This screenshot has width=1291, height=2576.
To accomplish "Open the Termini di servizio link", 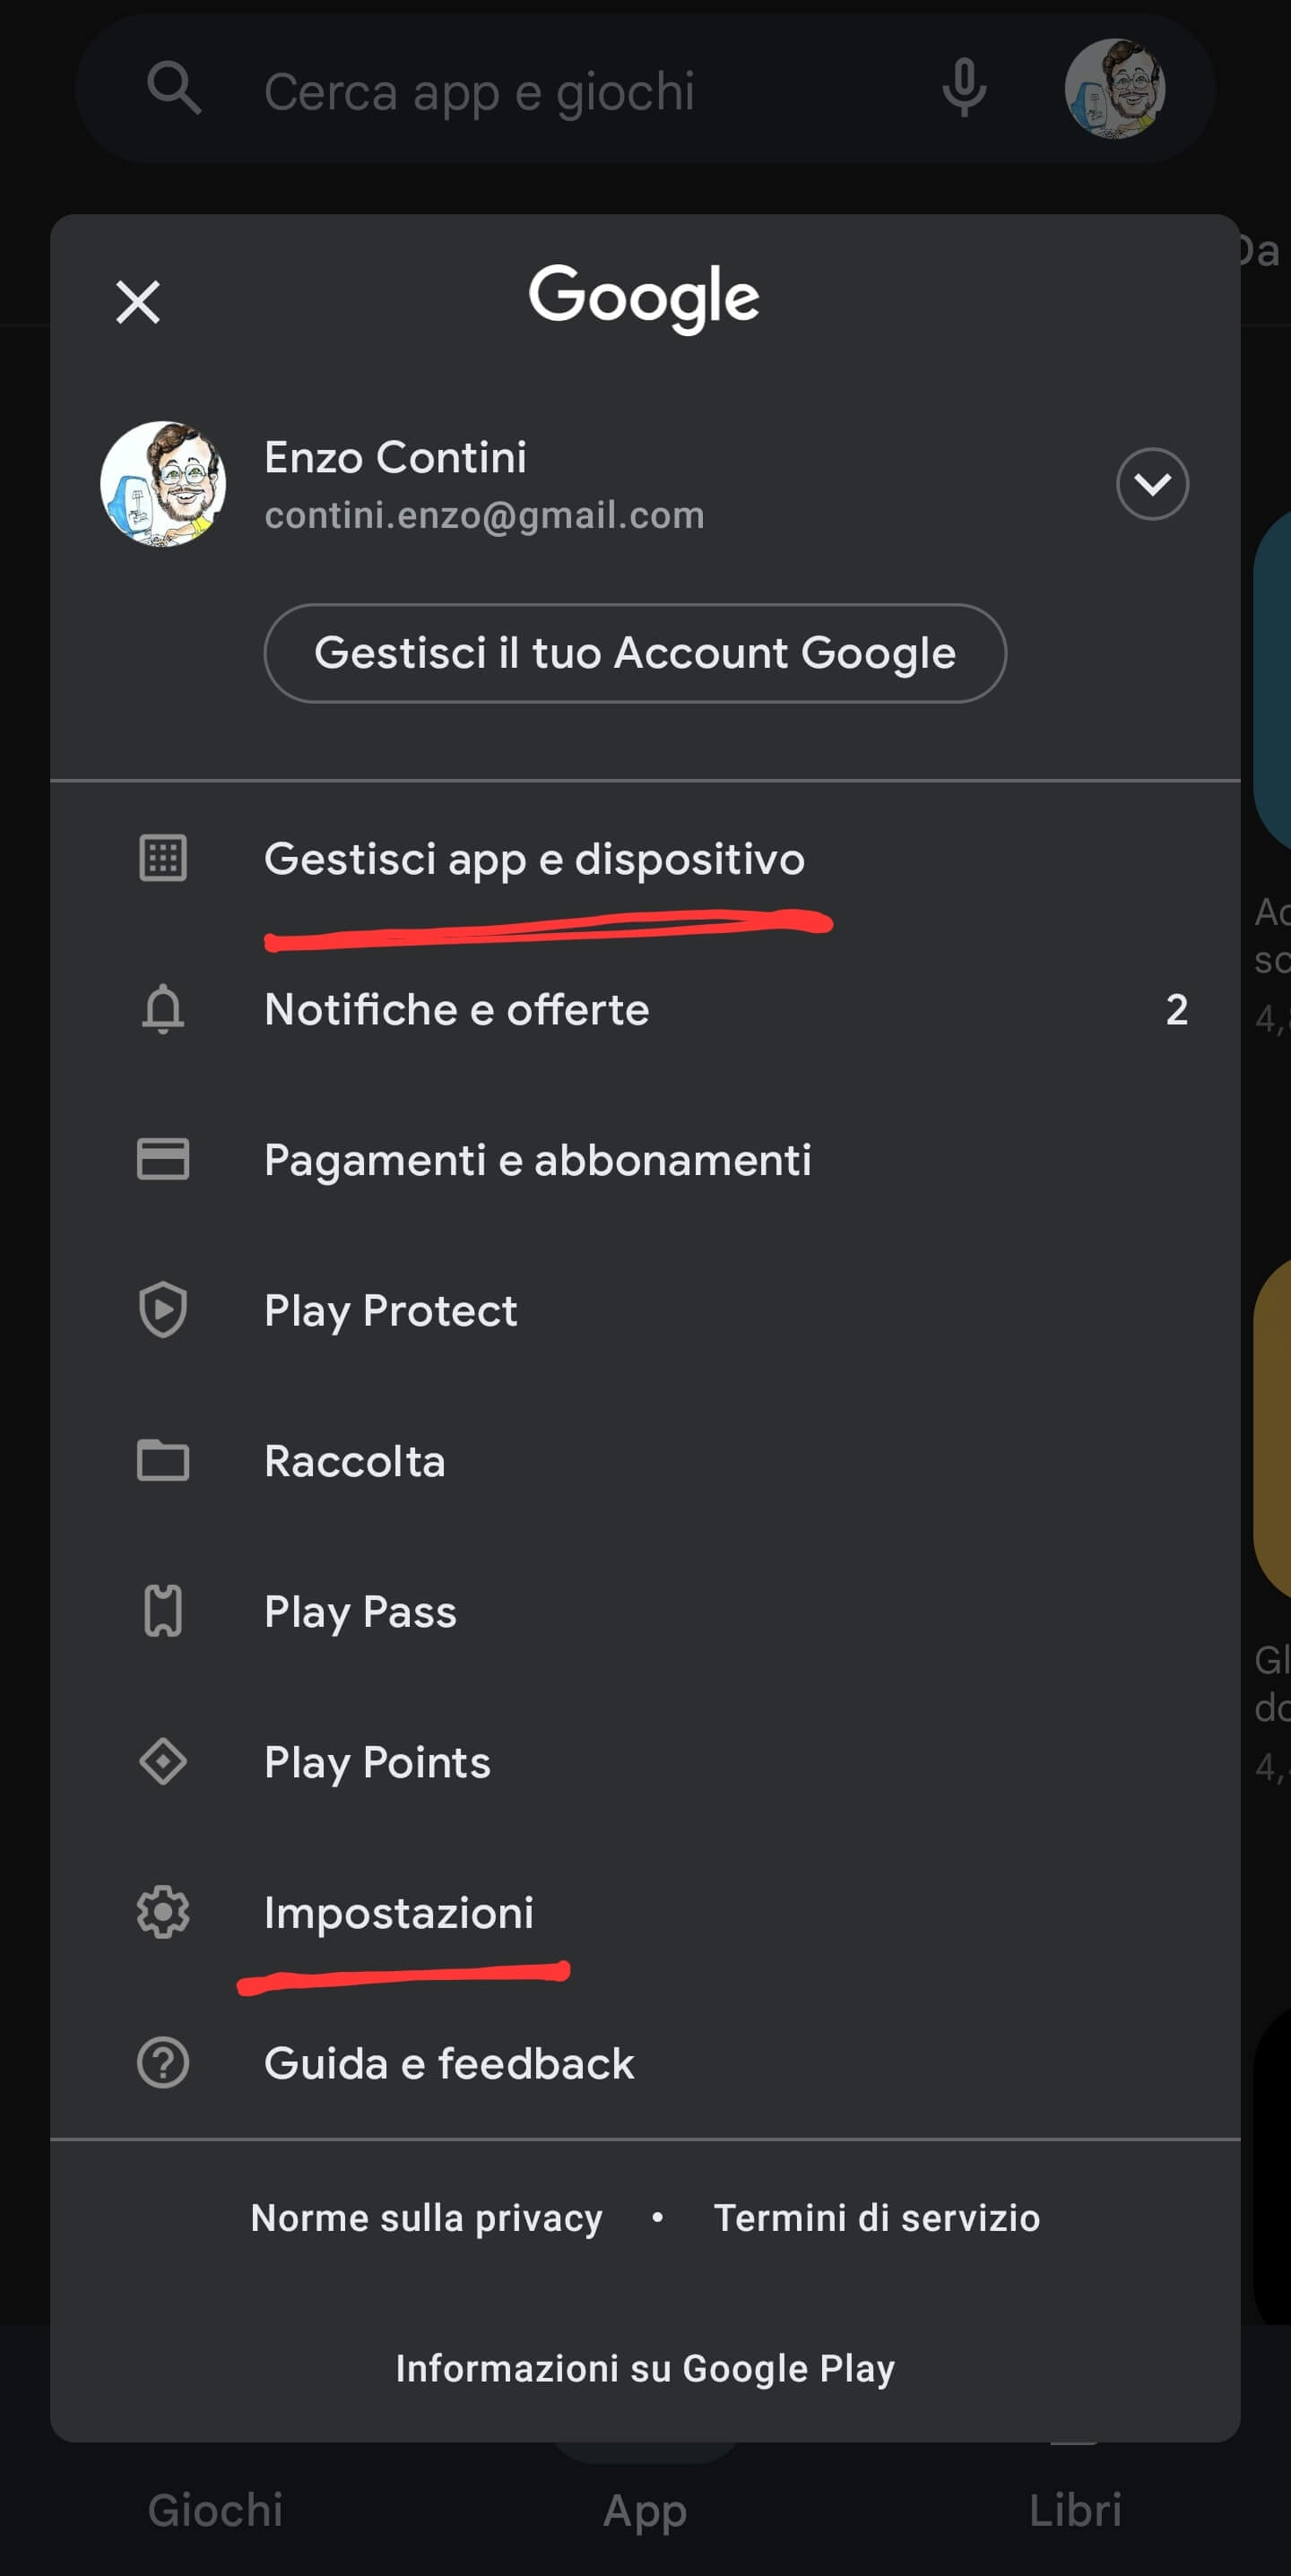I will [x=876, y=2218].
